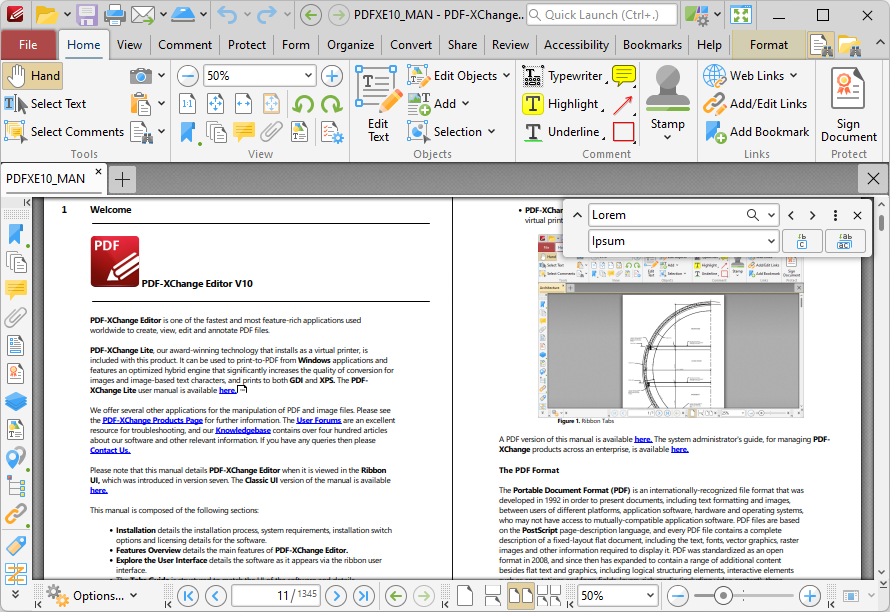
Task: Click Replace All button in find bar
Action: click(845, 241)
